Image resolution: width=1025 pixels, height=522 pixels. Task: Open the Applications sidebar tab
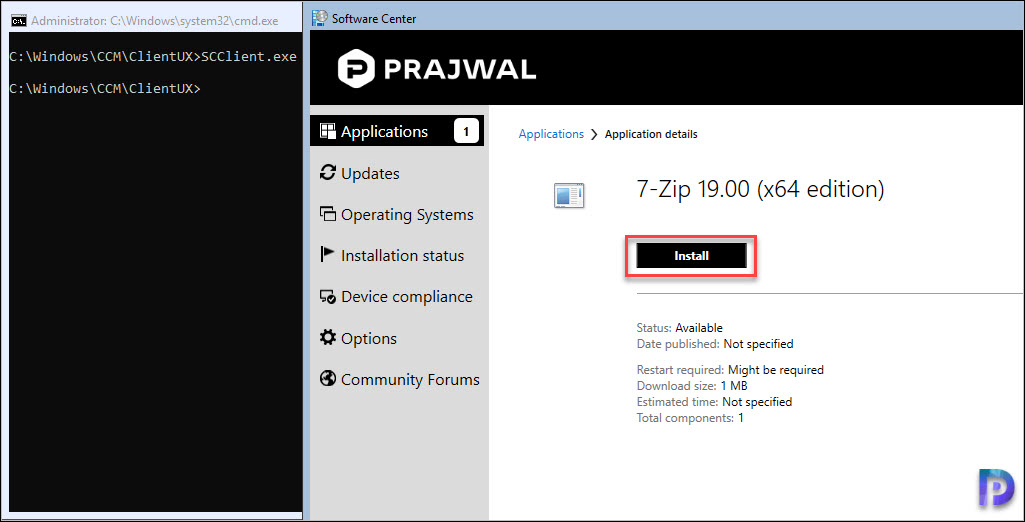click(x=397, y=131)
